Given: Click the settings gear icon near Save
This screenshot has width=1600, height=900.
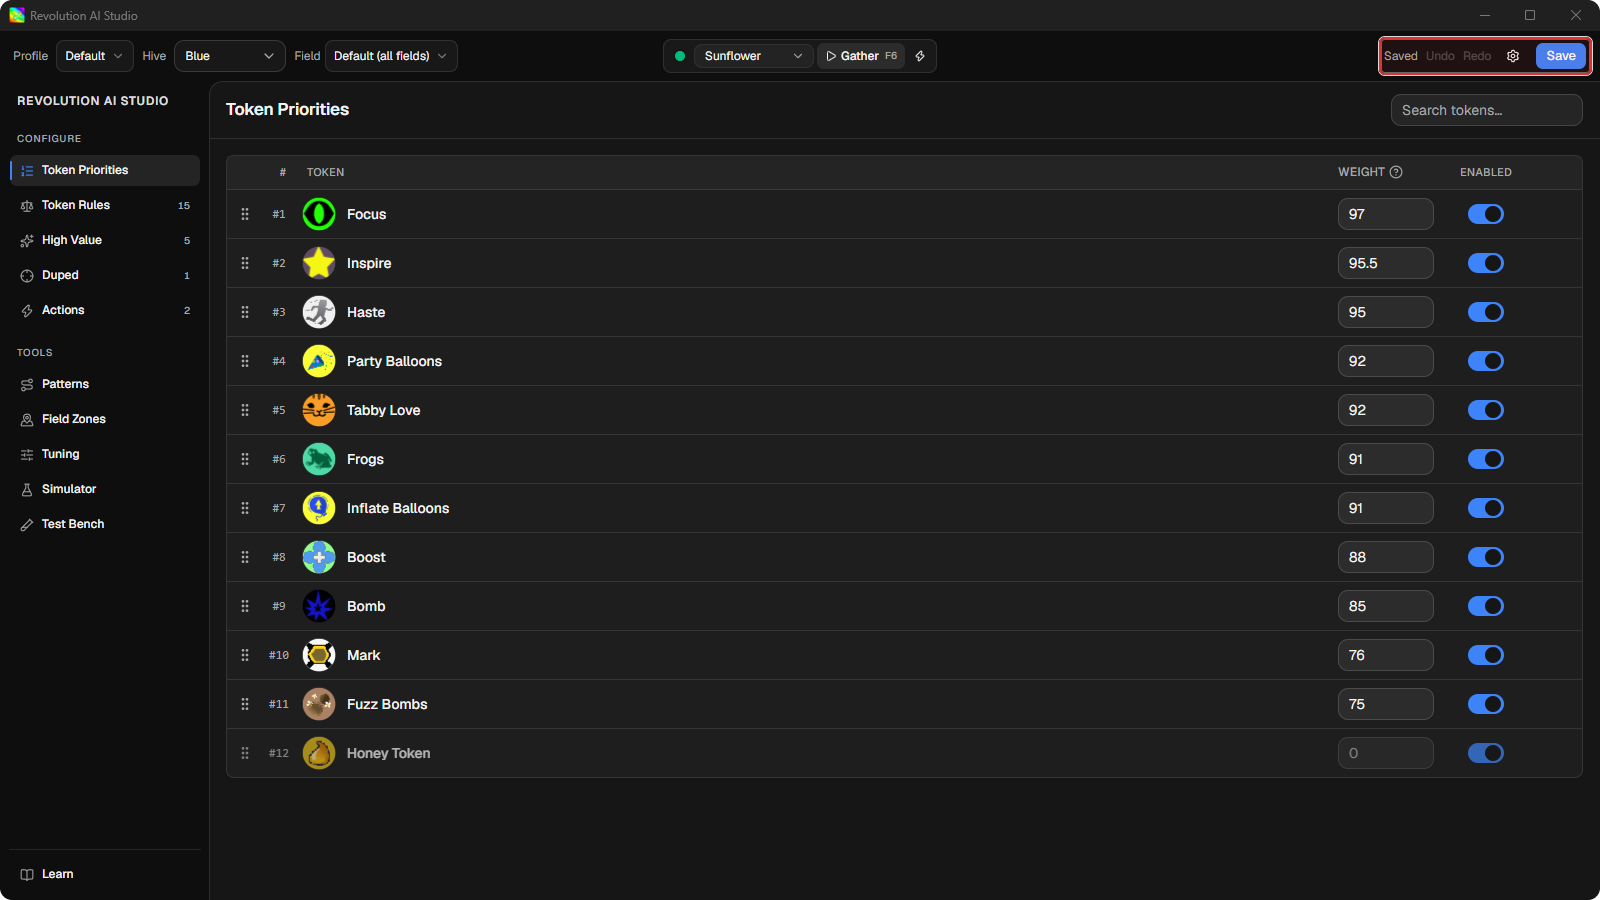Looking at the screenshot, I should coord(1513,56).
